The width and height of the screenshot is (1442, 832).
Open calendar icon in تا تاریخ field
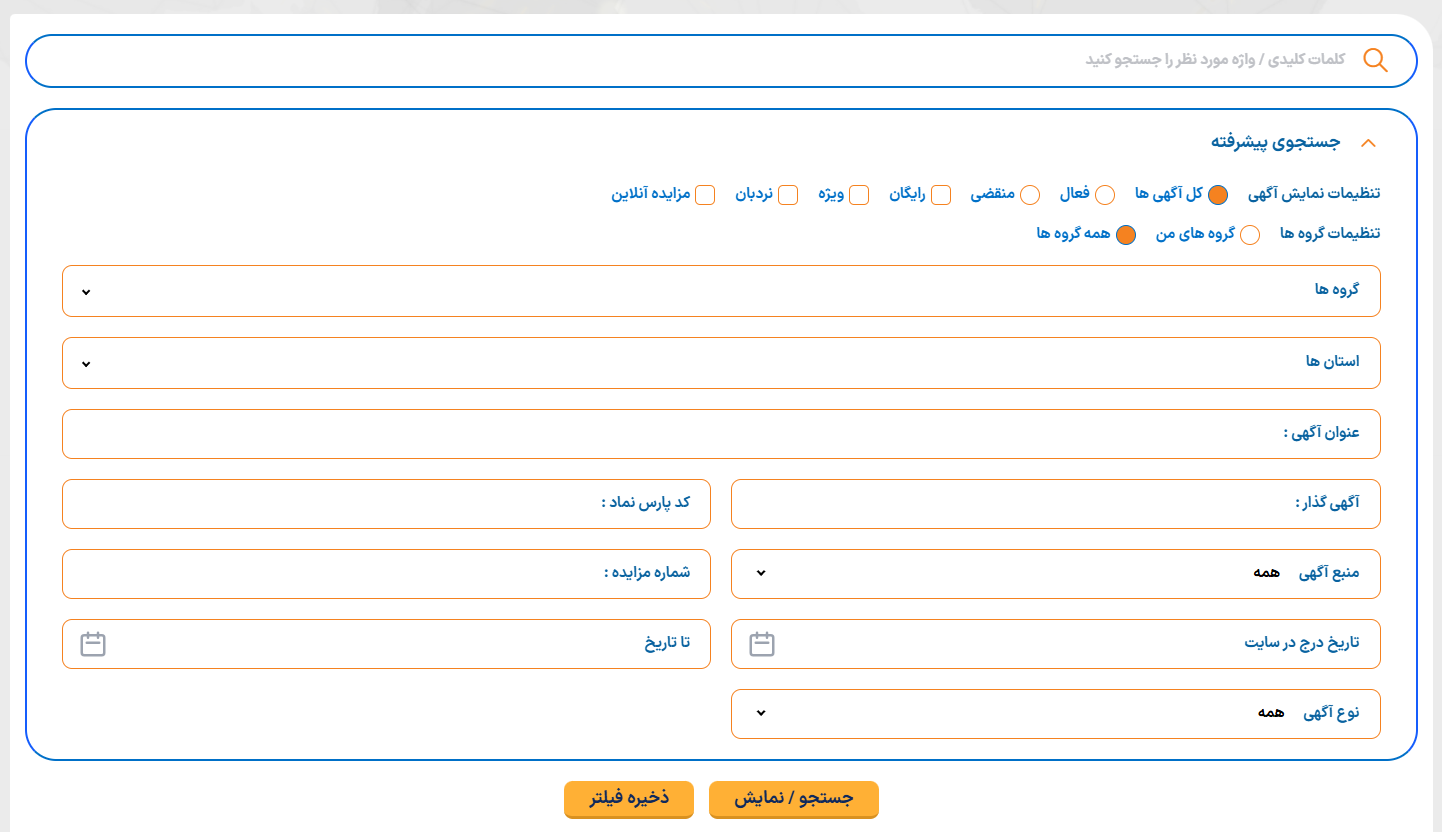coord(93,644)
